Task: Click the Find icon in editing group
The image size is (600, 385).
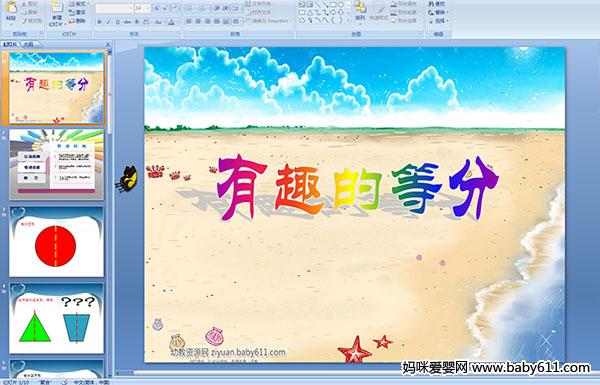Action: pyautogui.click(x=437, y=4)
